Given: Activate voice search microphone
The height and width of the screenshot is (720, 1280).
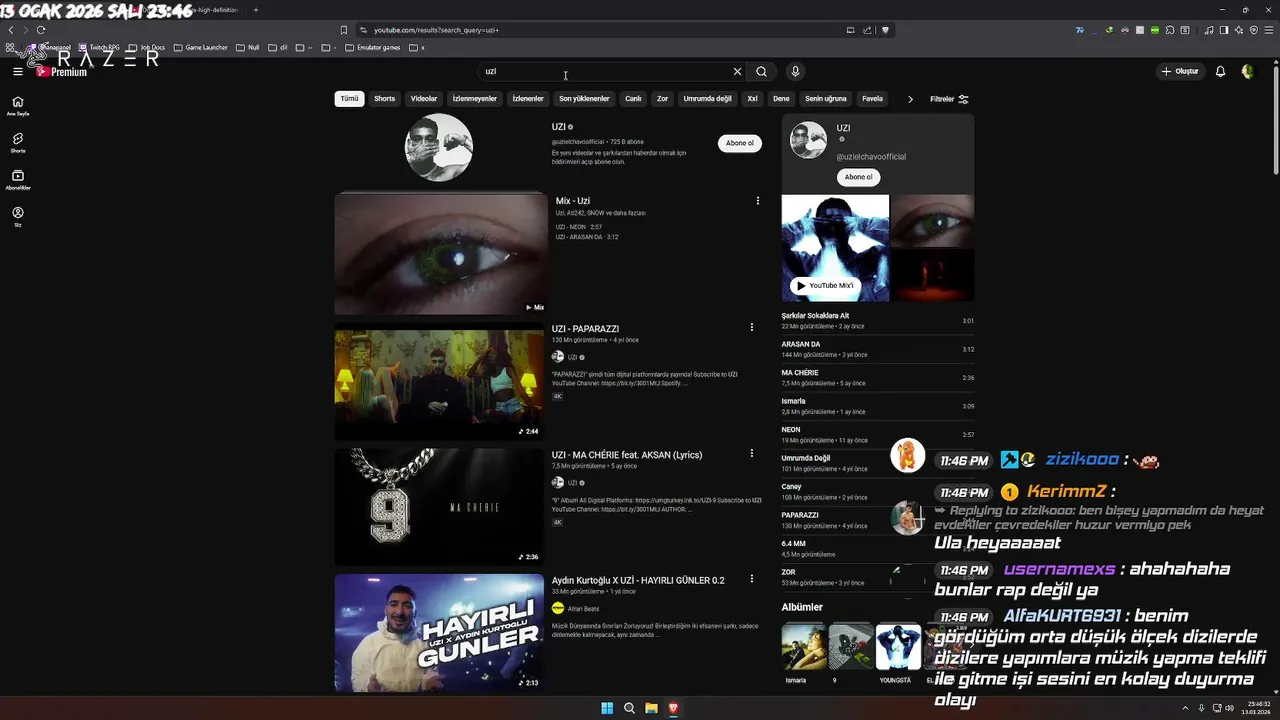Looking at the screenshot, I should pos(795,71).
